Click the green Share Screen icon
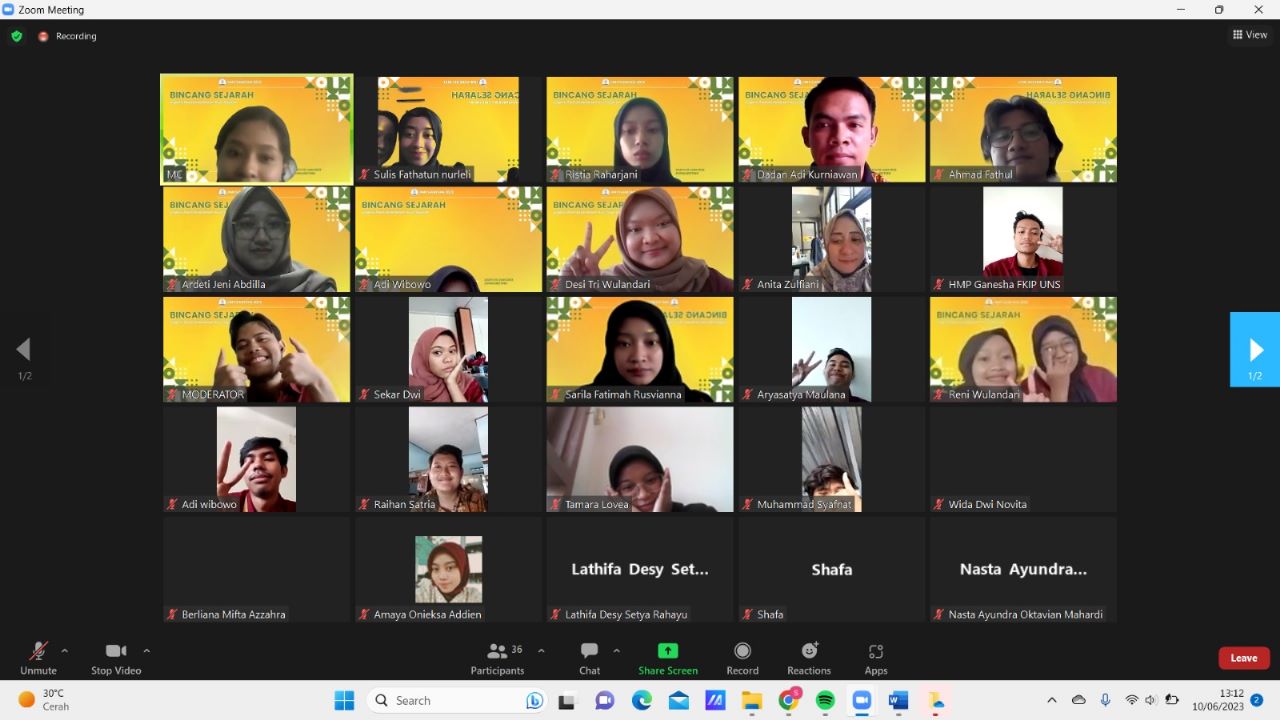The image size is (1280, 720). (668, 651)
